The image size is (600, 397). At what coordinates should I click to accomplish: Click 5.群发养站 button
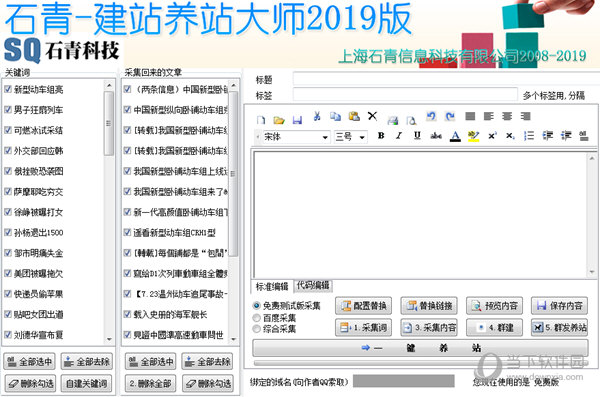(559, 328)
